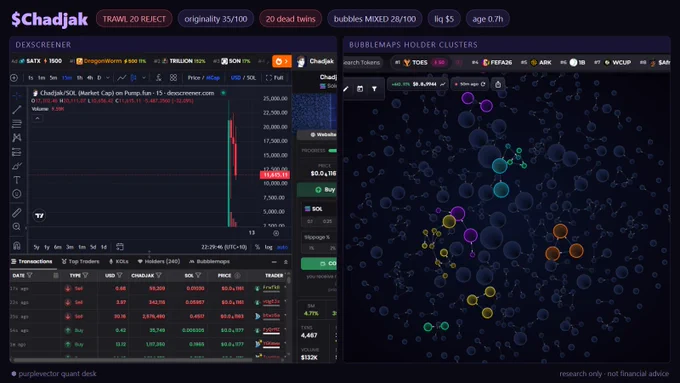The image size is (680, 383).
Task: Toggle the magnet snap mode
Action: 16,246
